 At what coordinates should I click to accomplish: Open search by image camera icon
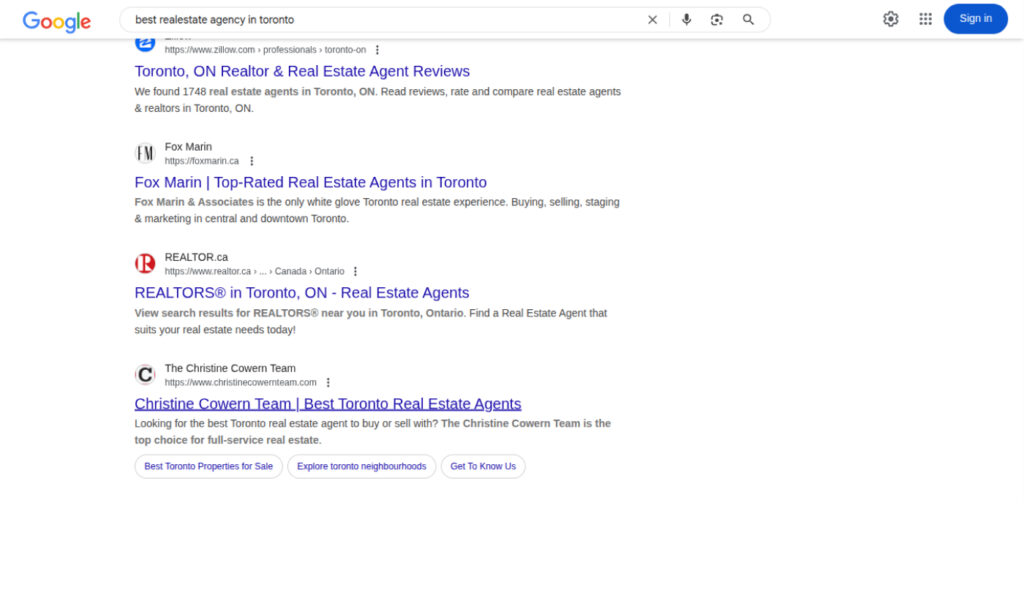tap(716, 20)
